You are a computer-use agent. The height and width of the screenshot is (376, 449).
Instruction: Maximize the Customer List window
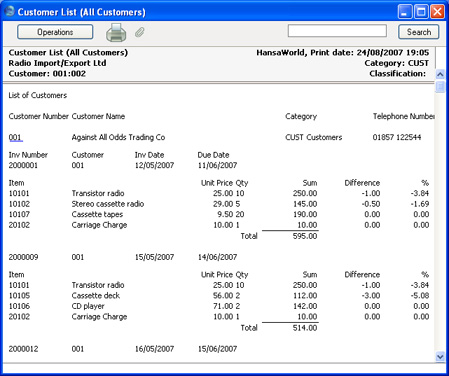[421, 12]
